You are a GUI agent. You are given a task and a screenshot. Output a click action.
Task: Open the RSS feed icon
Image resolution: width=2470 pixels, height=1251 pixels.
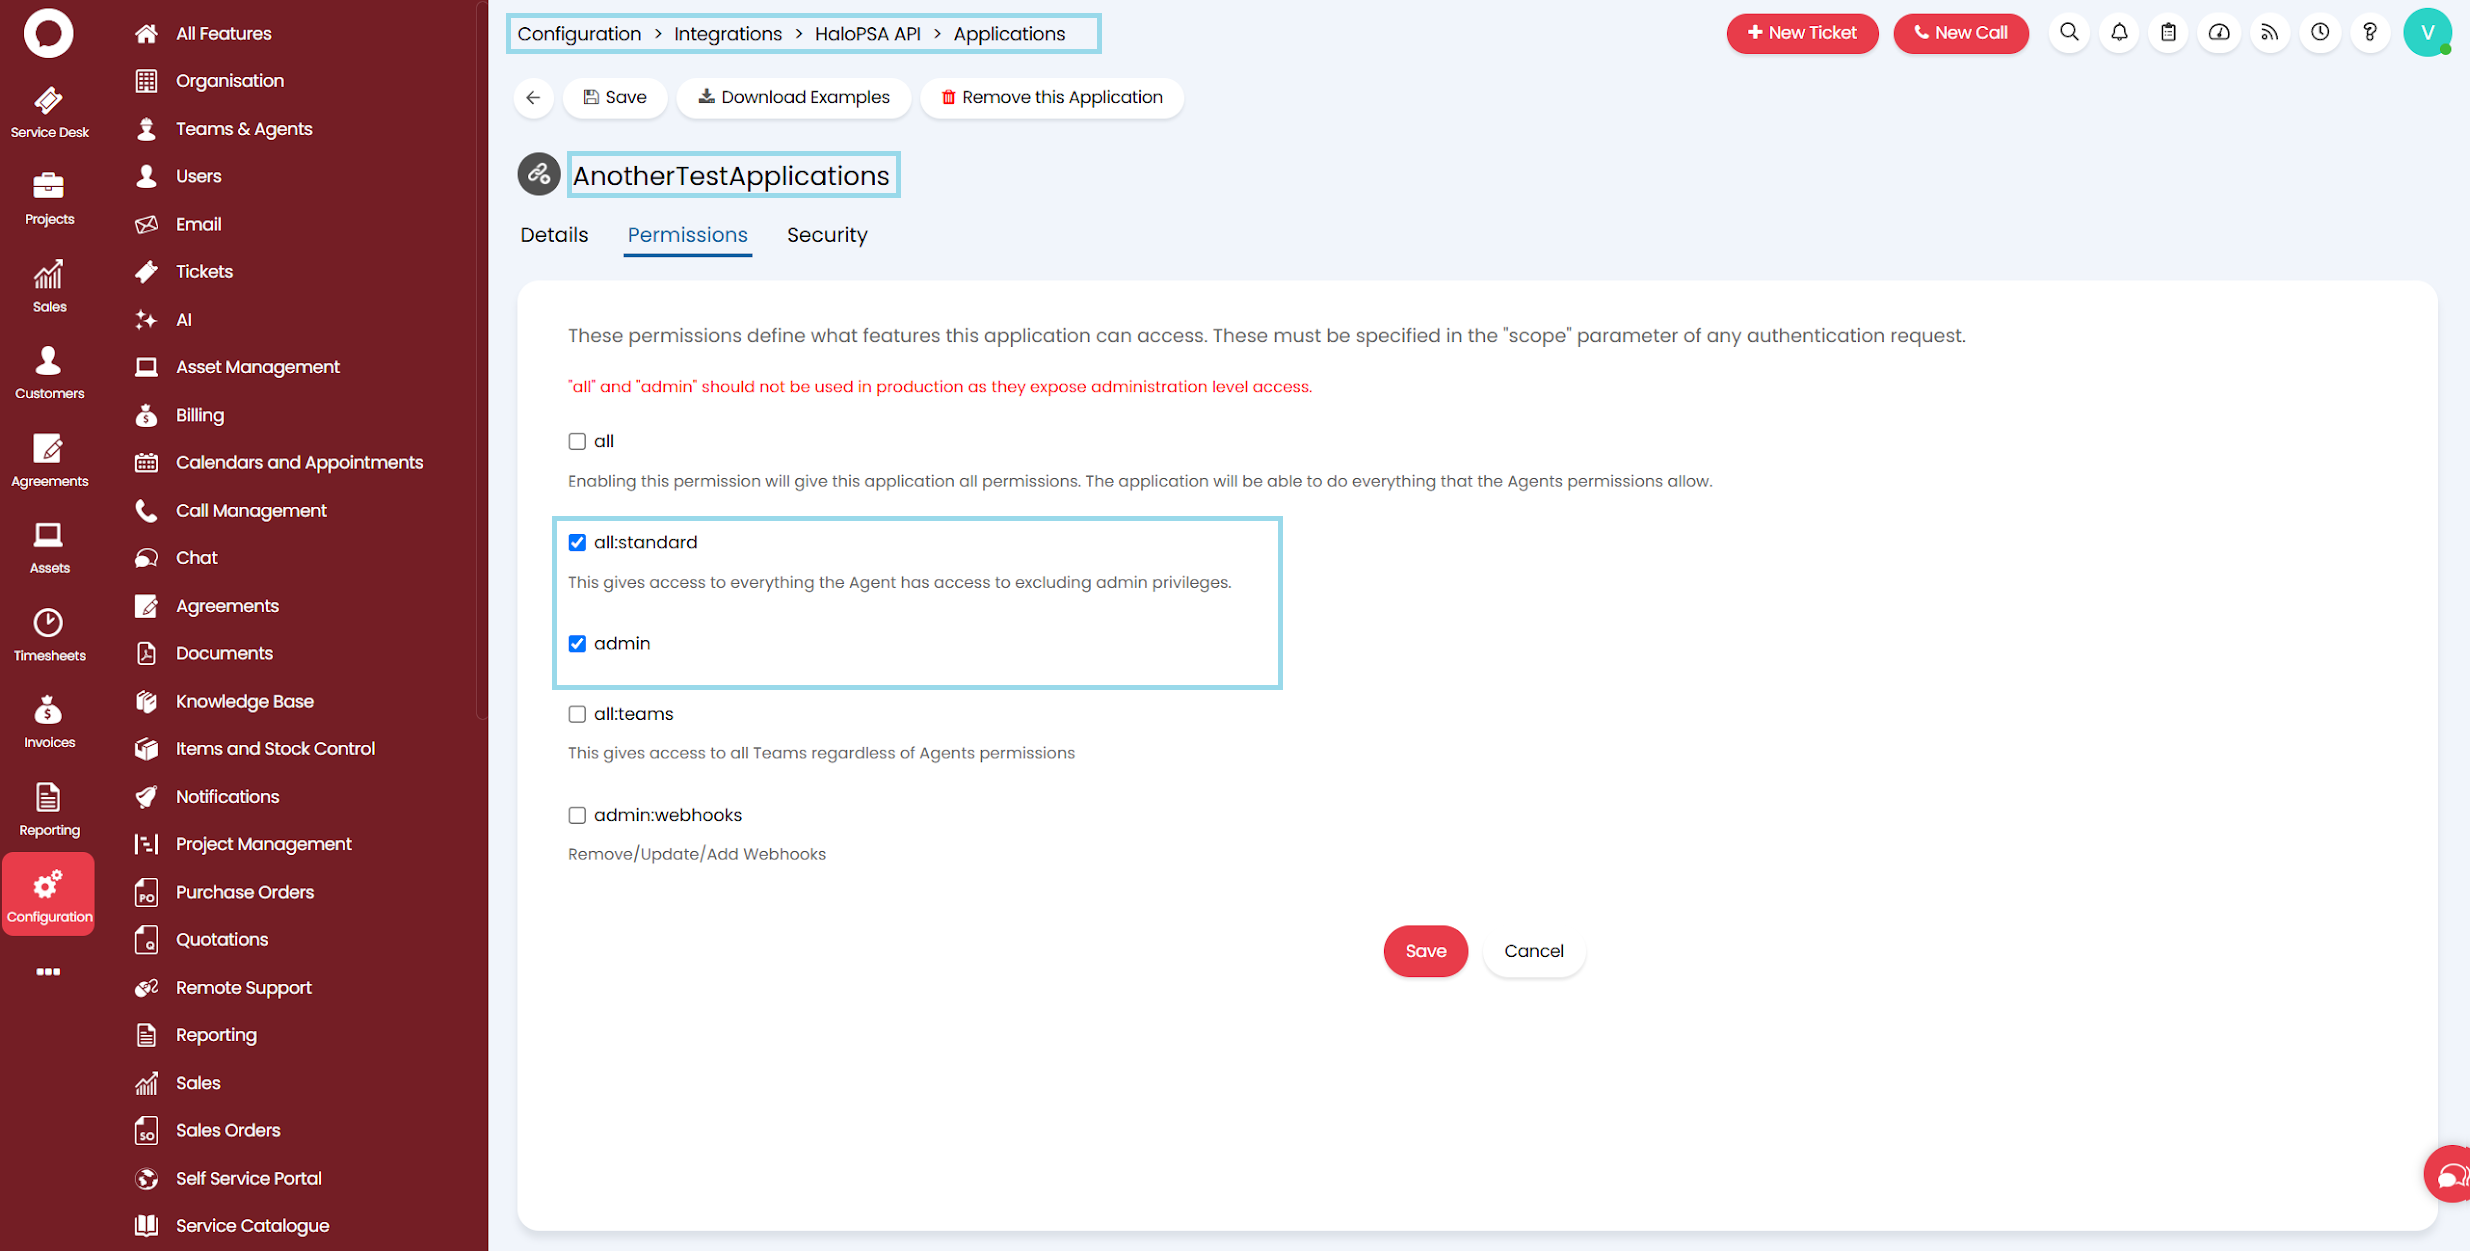tap(2269, 33)
